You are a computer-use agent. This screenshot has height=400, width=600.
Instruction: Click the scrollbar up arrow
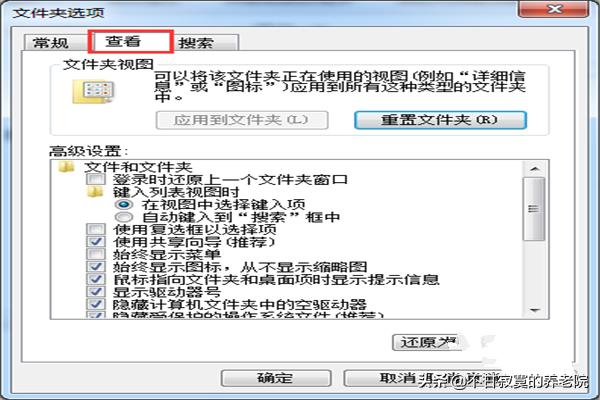535,169
